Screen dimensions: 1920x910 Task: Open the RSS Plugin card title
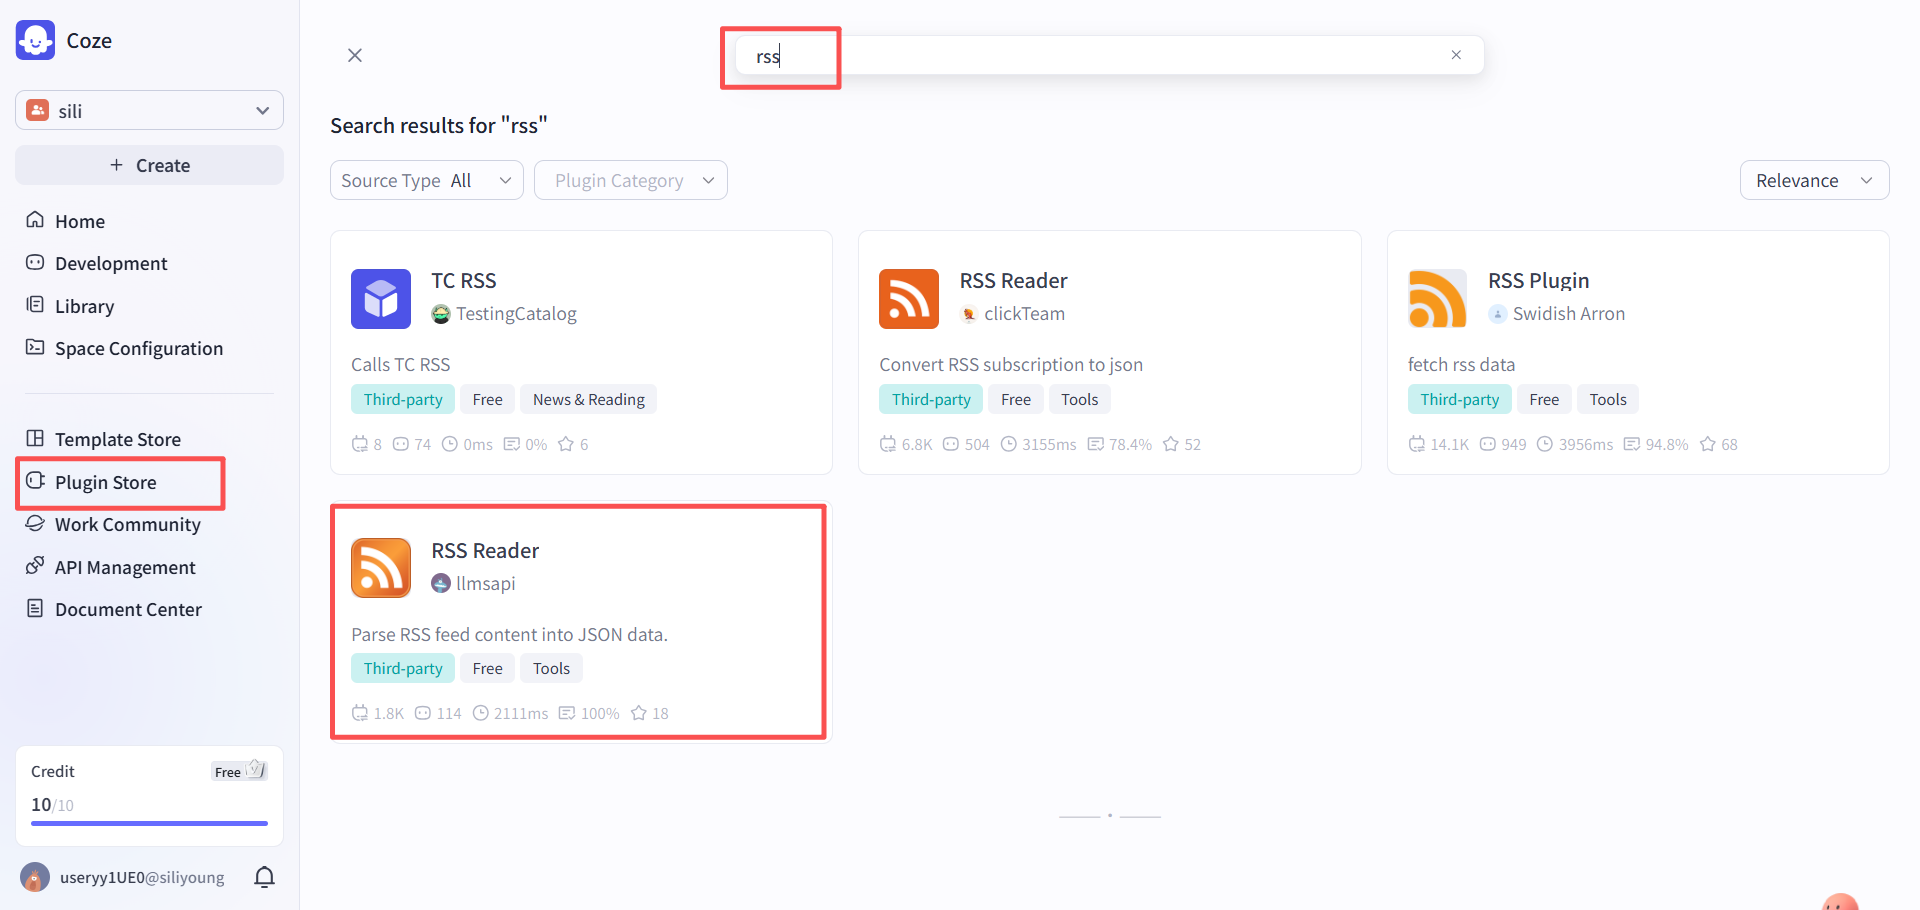[x=1538, y=281]
